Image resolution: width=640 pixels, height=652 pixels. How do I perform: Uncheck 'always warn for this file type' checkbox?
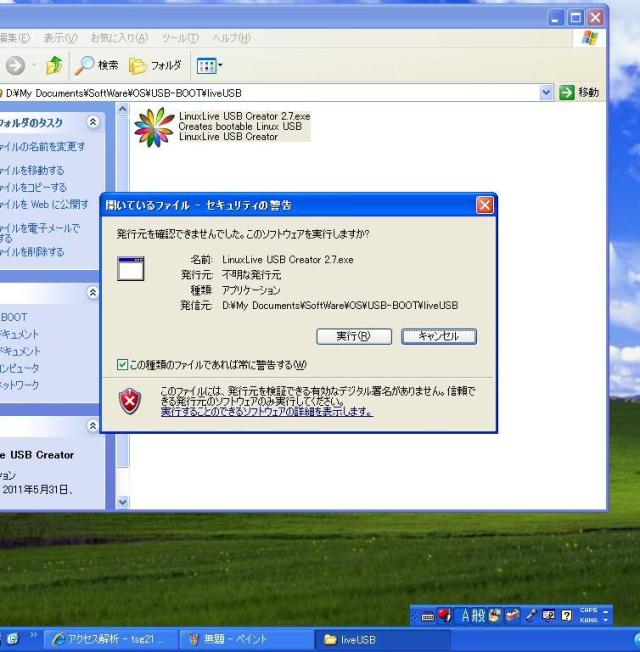(x=122, y=364)
